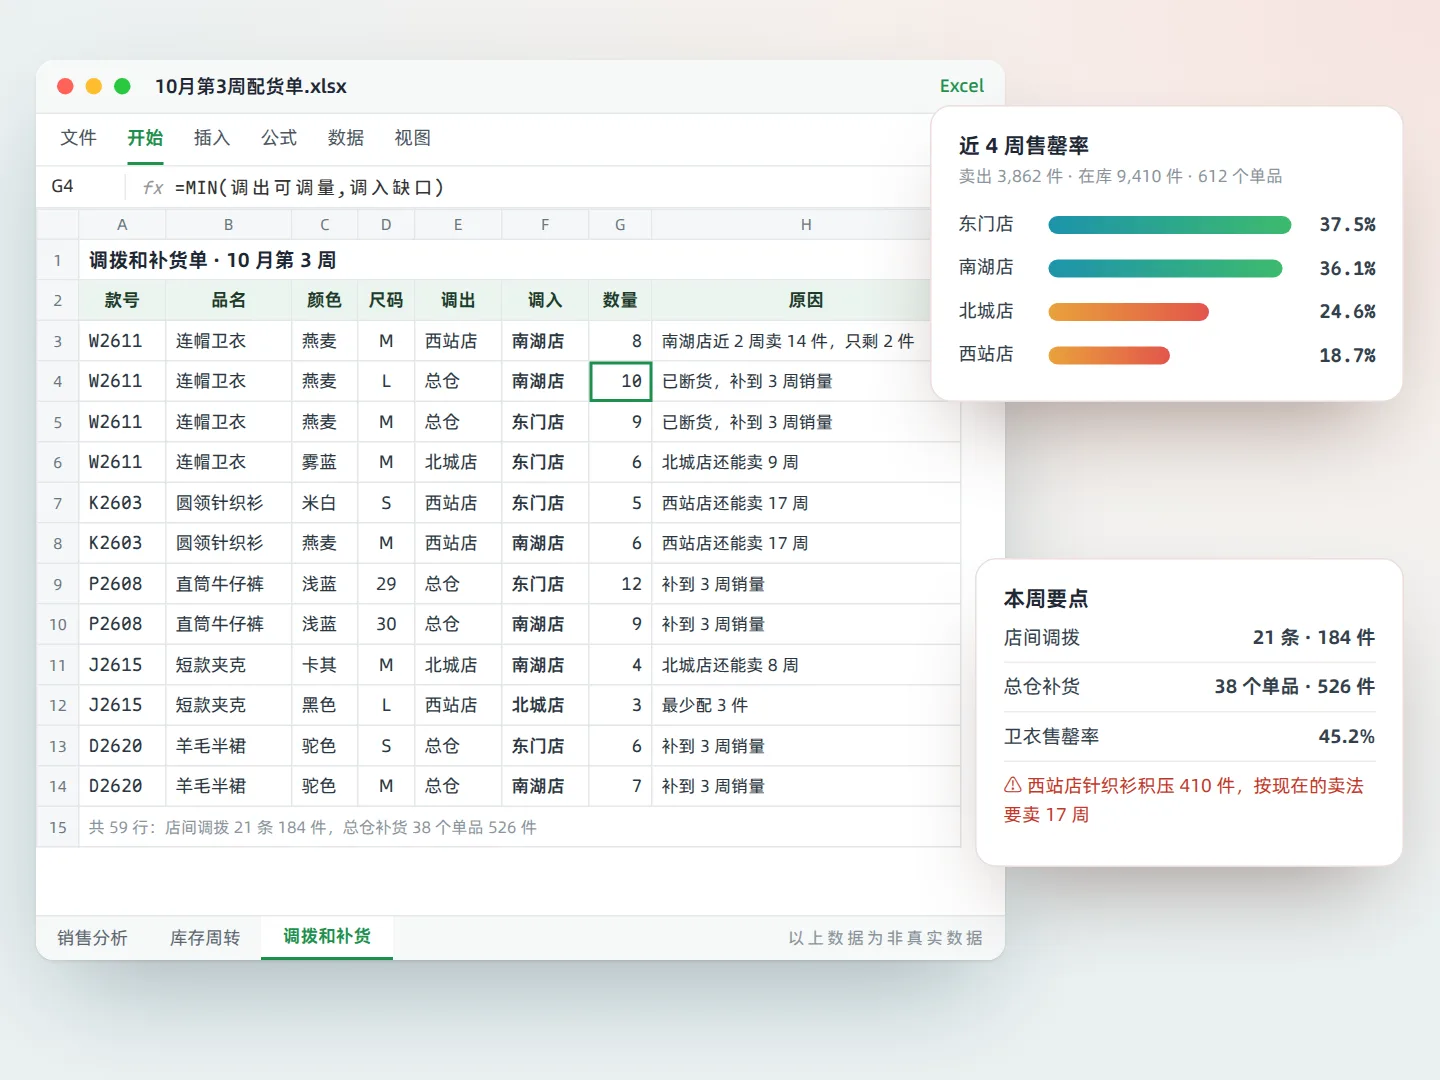Click the 款号 header cell
Viewport: 1440px width, 1080px height.
122,300
